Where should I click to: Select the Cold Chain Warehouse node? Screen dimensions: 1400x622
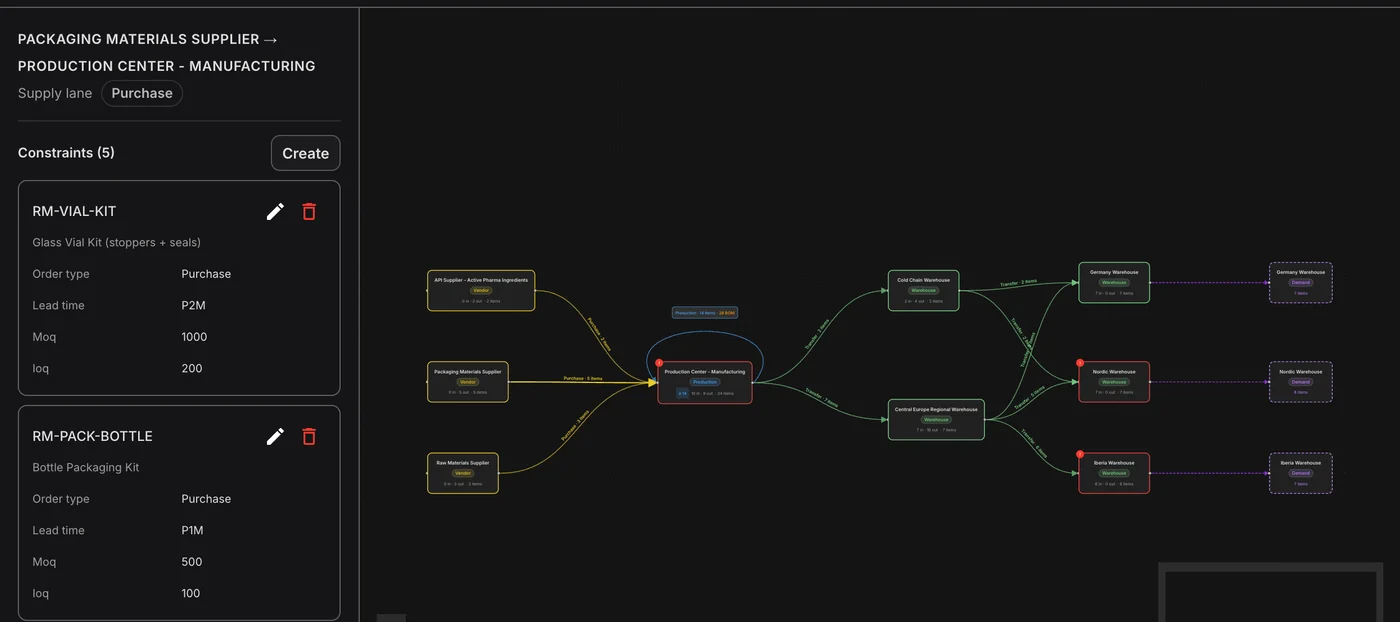(924, 290)
